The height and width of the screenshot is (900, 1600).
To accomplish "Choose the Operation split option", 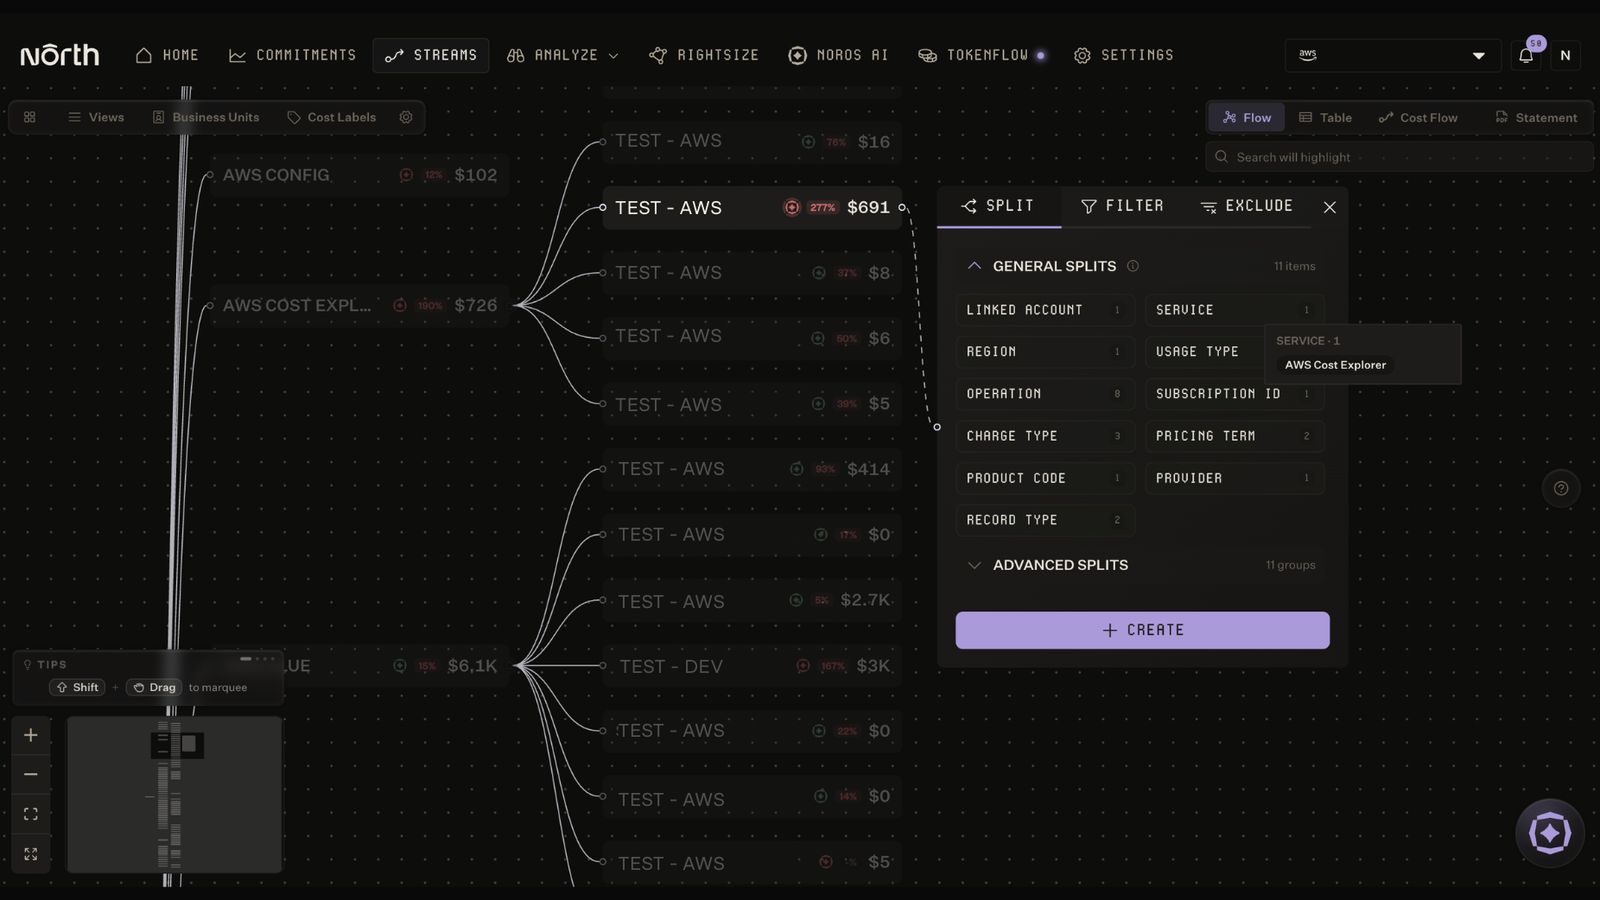I will pos(1045,394).
